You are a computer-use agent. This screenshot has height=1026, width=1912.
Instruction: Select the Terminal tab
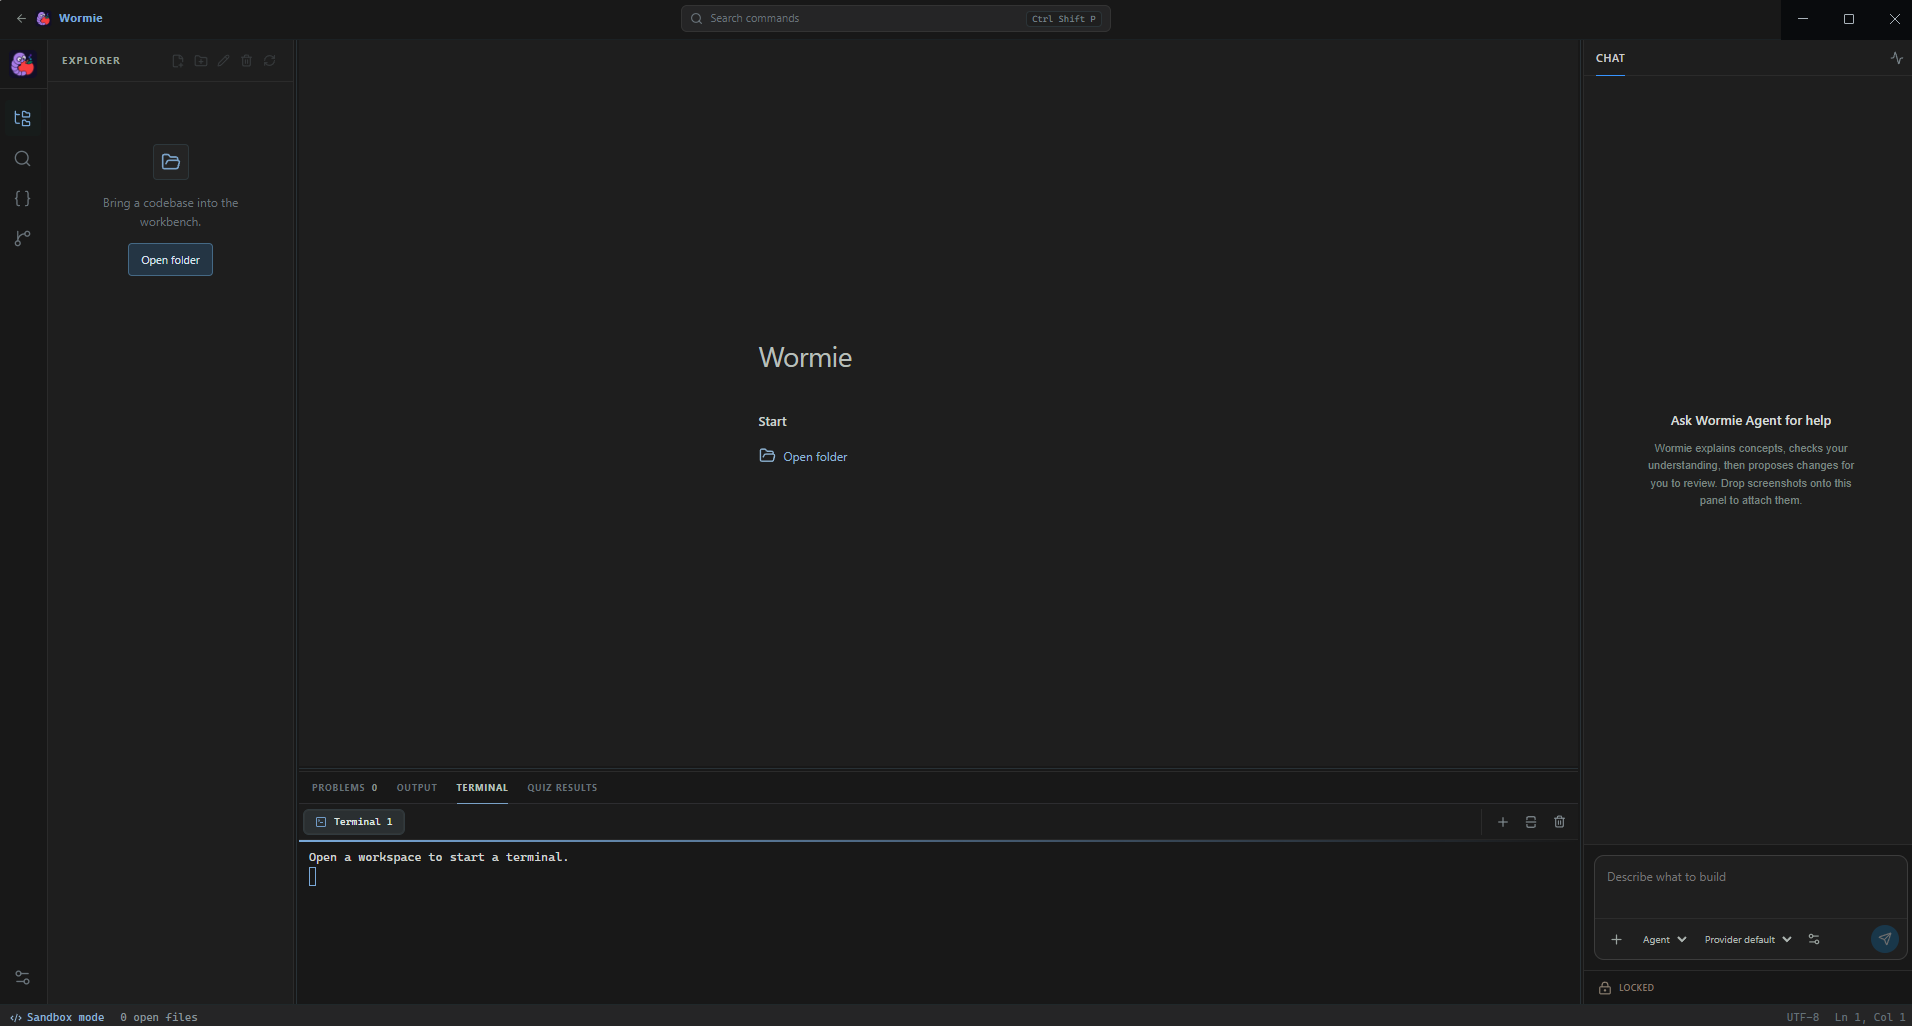click(x=482, y=788)
